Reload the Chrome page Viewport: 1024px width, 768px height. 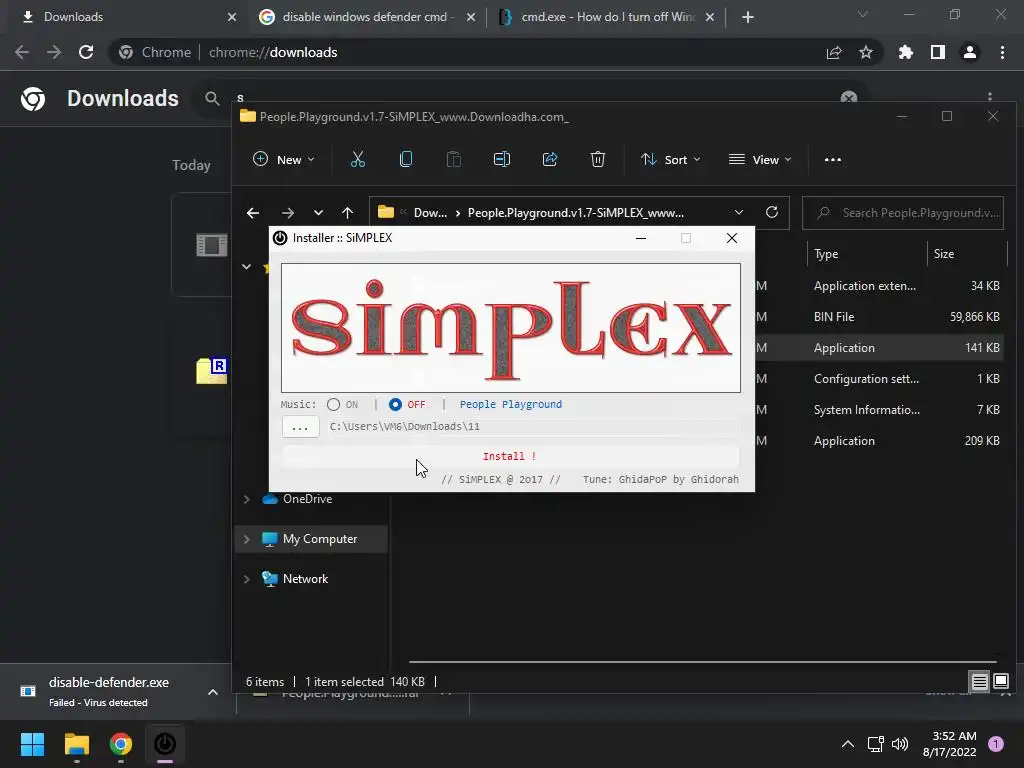click(x=86, y=52)
